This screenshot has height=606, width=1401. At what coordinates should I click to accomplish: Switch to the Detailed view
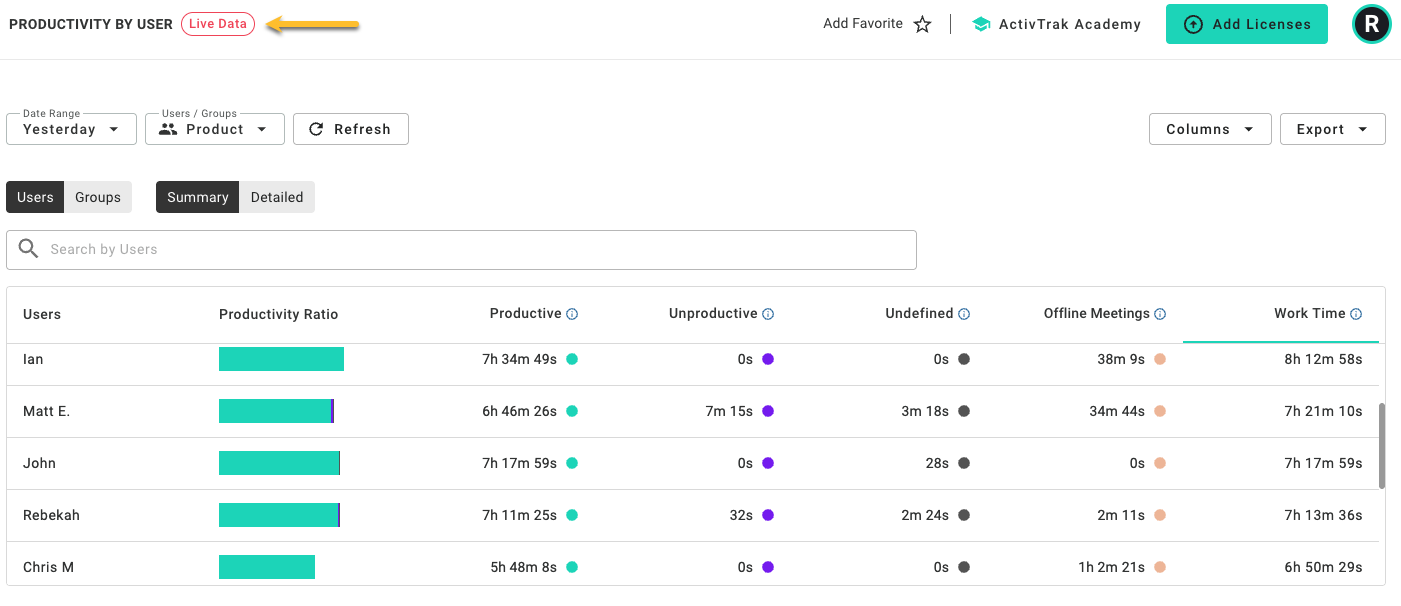(x=277, y=197)
